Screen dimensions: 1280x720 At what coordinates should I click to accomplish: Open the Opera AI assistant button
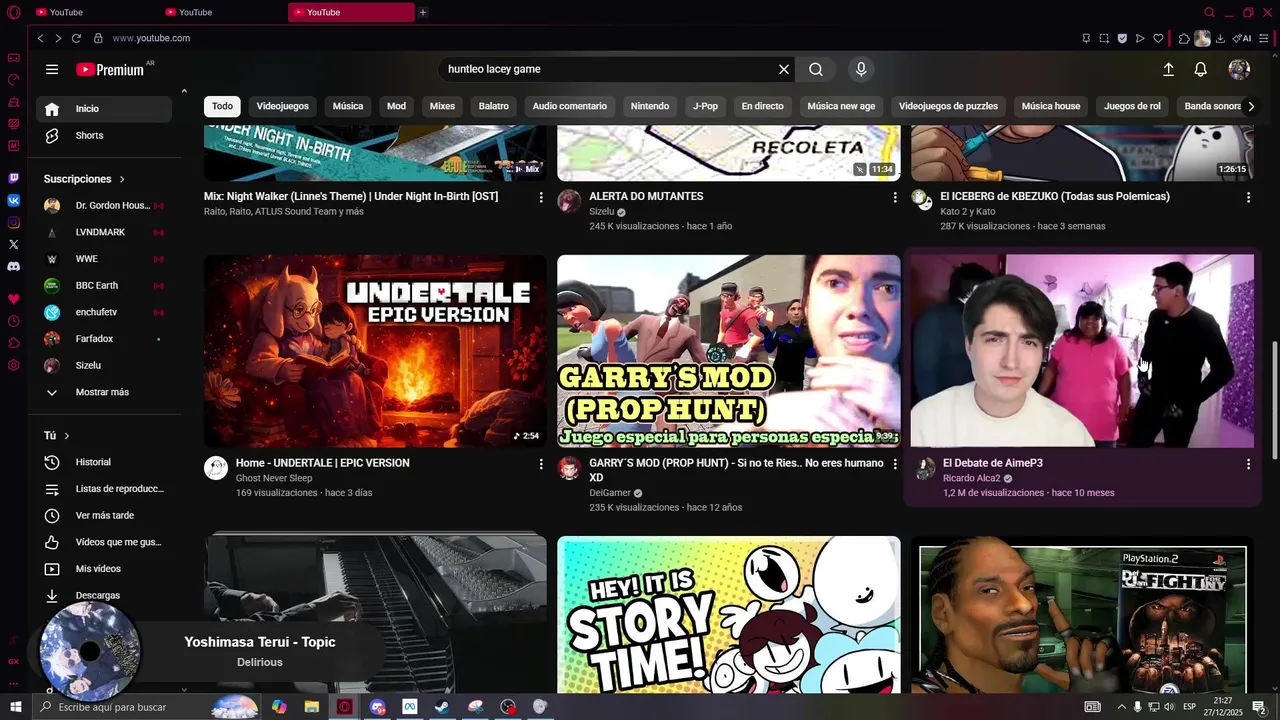[1242, 38]
